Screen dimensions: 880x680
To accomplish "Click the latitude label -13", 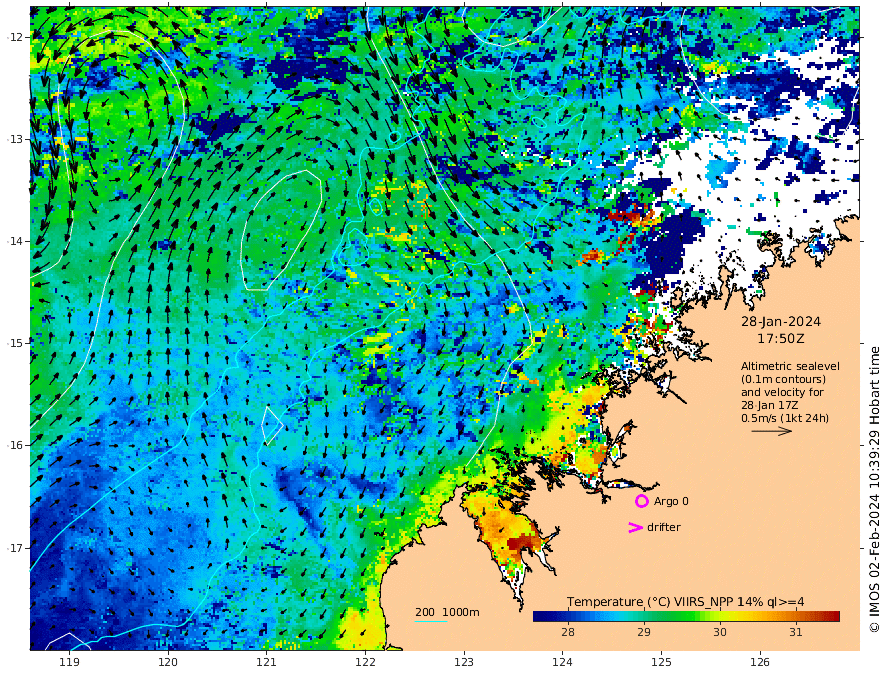I will 14,139.
